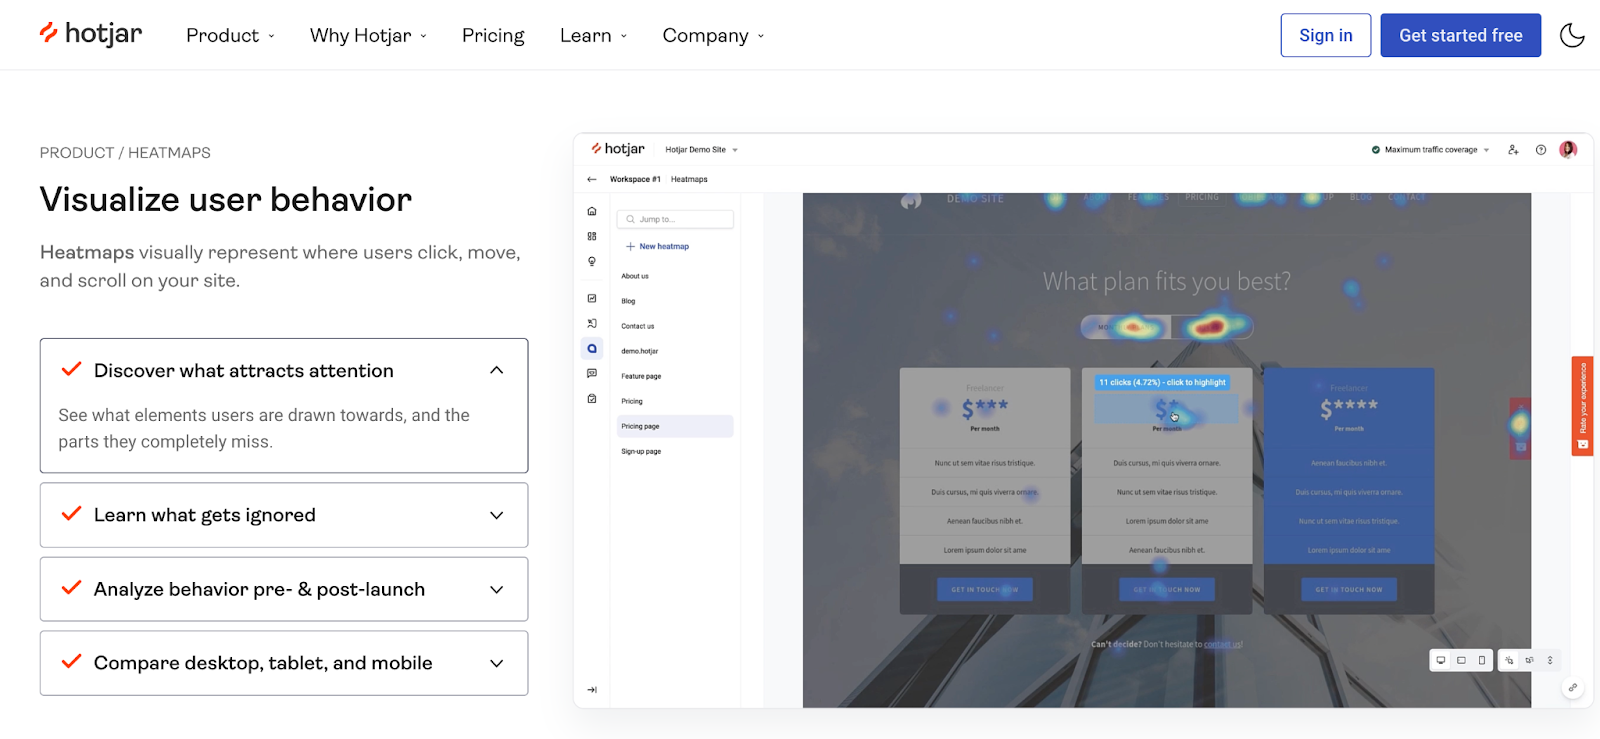The image size is (1600, 739).
Task: Expand Compare desktop, tablet, and mobile section
Action: coord(284,663)
